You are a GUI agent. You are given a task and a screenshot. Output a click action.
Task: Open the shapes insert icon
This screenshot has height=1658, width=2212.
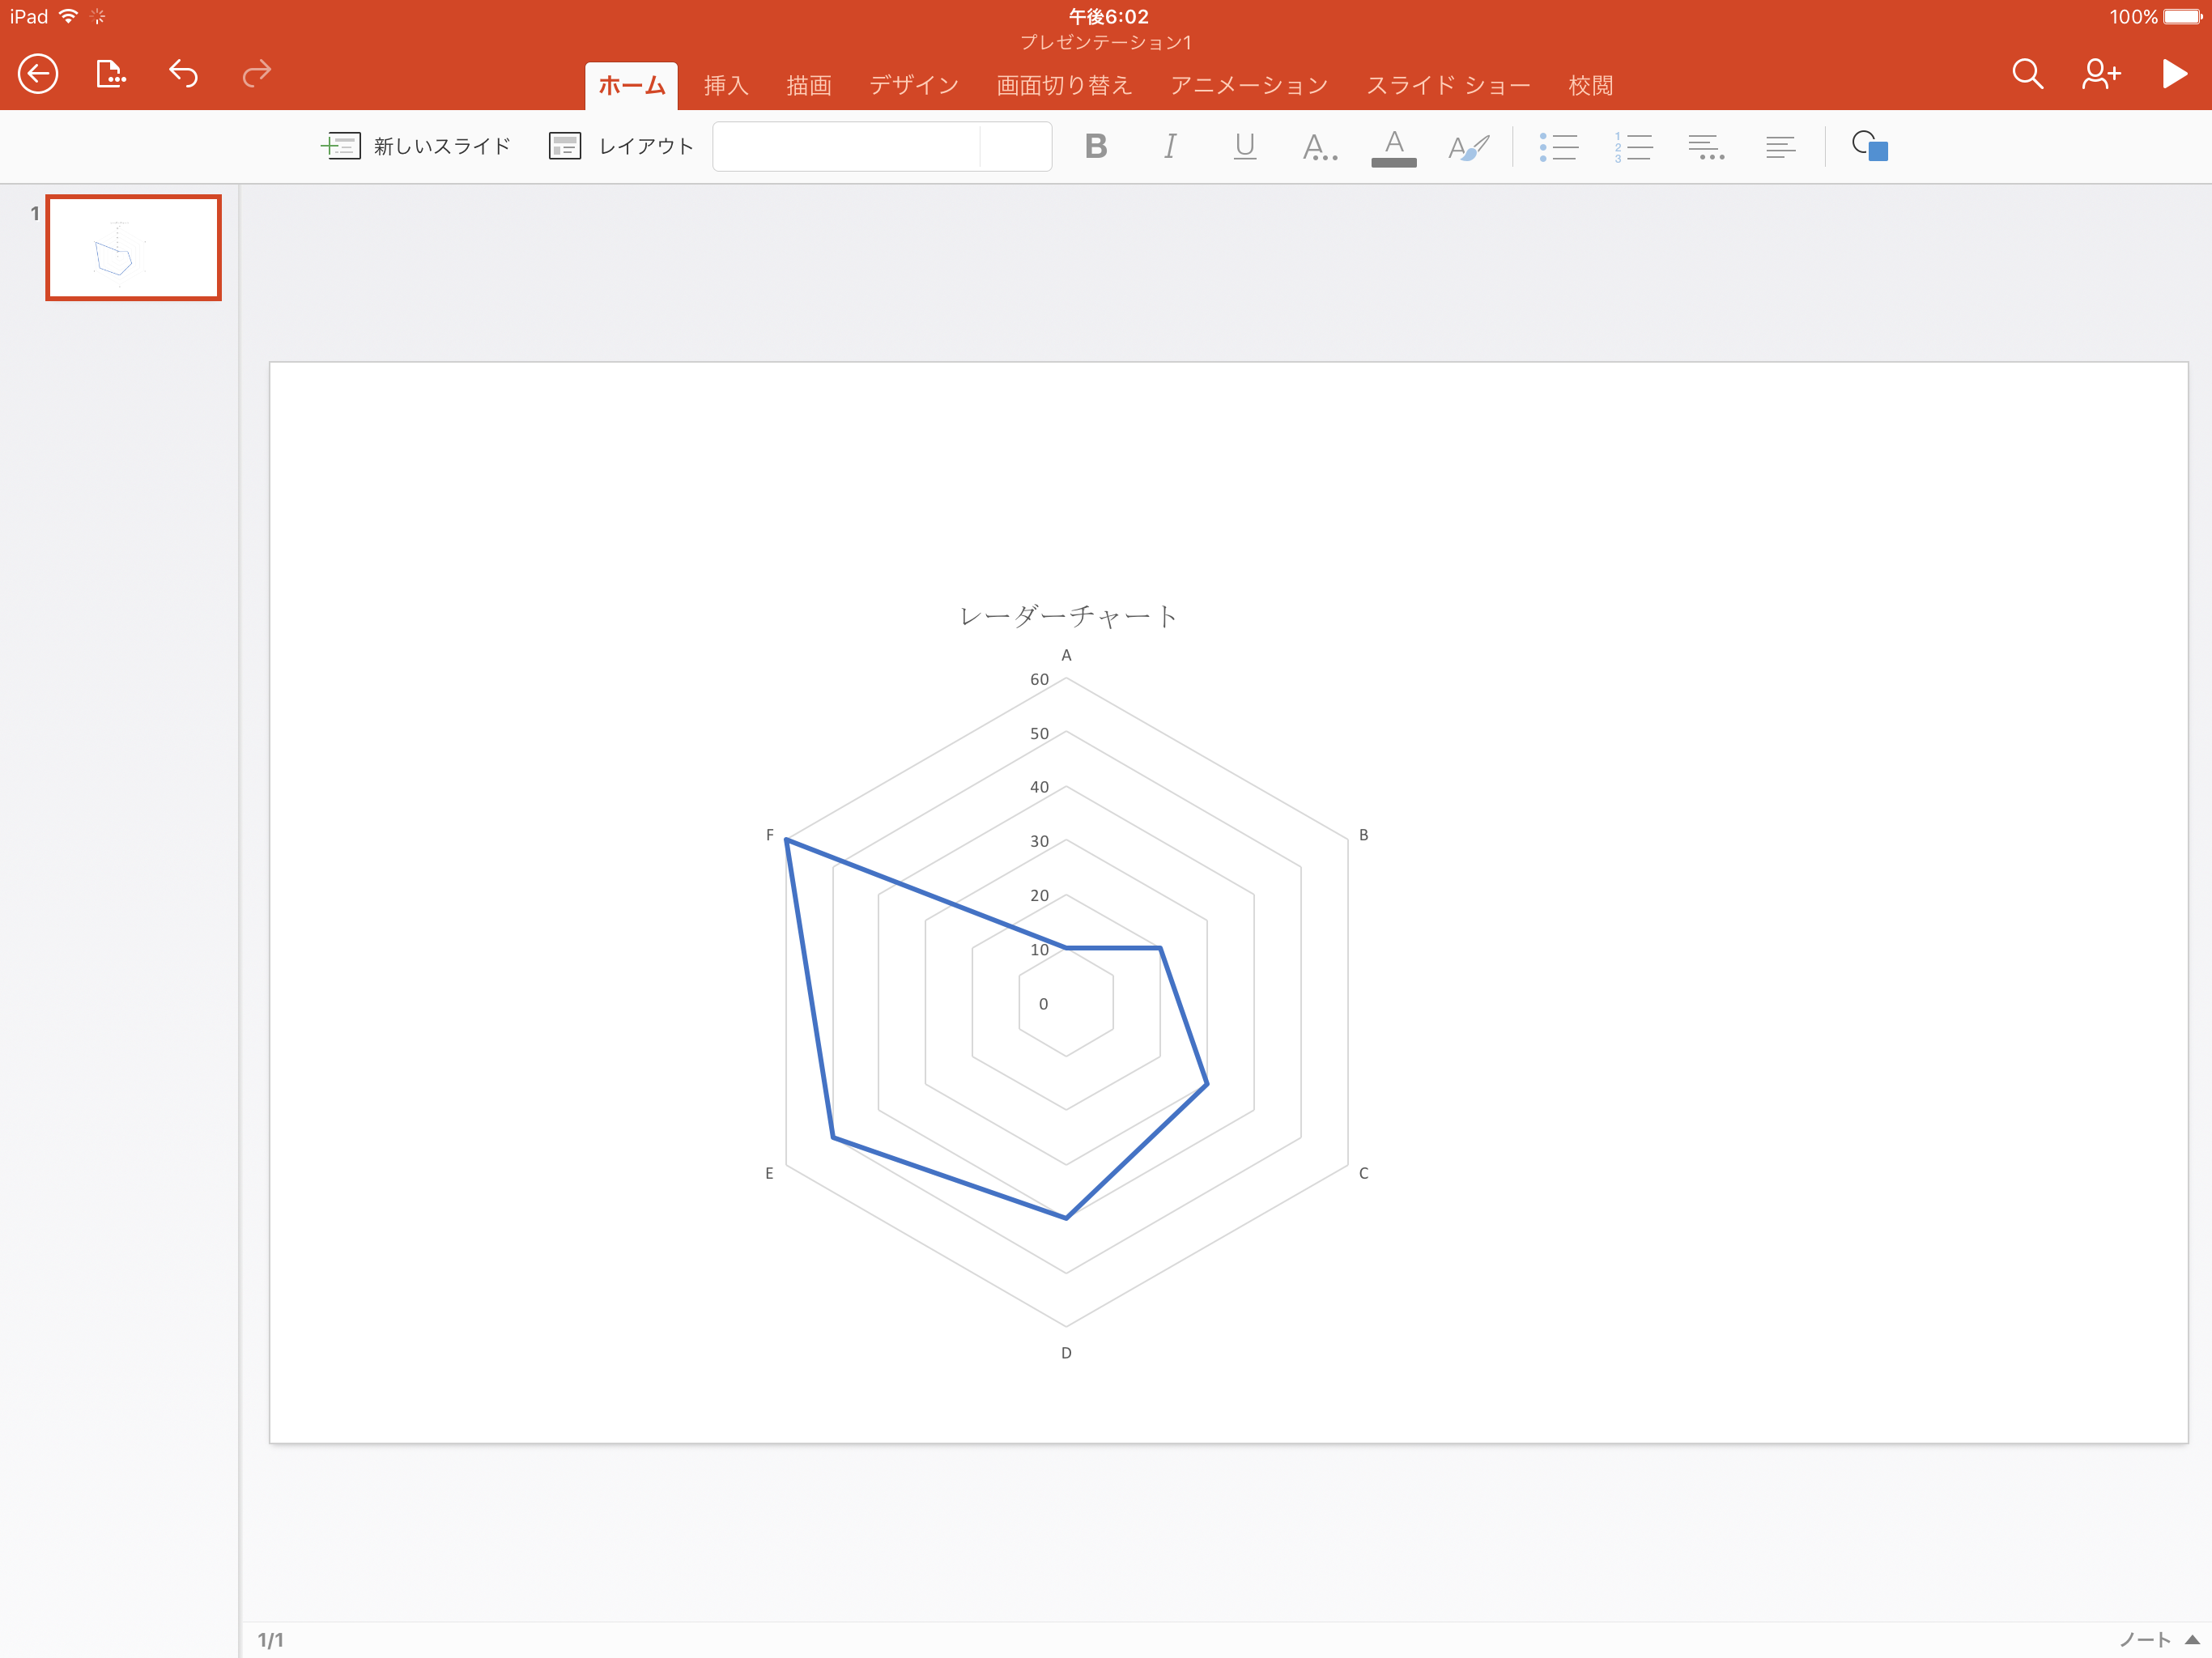[x=1869, y=146]
